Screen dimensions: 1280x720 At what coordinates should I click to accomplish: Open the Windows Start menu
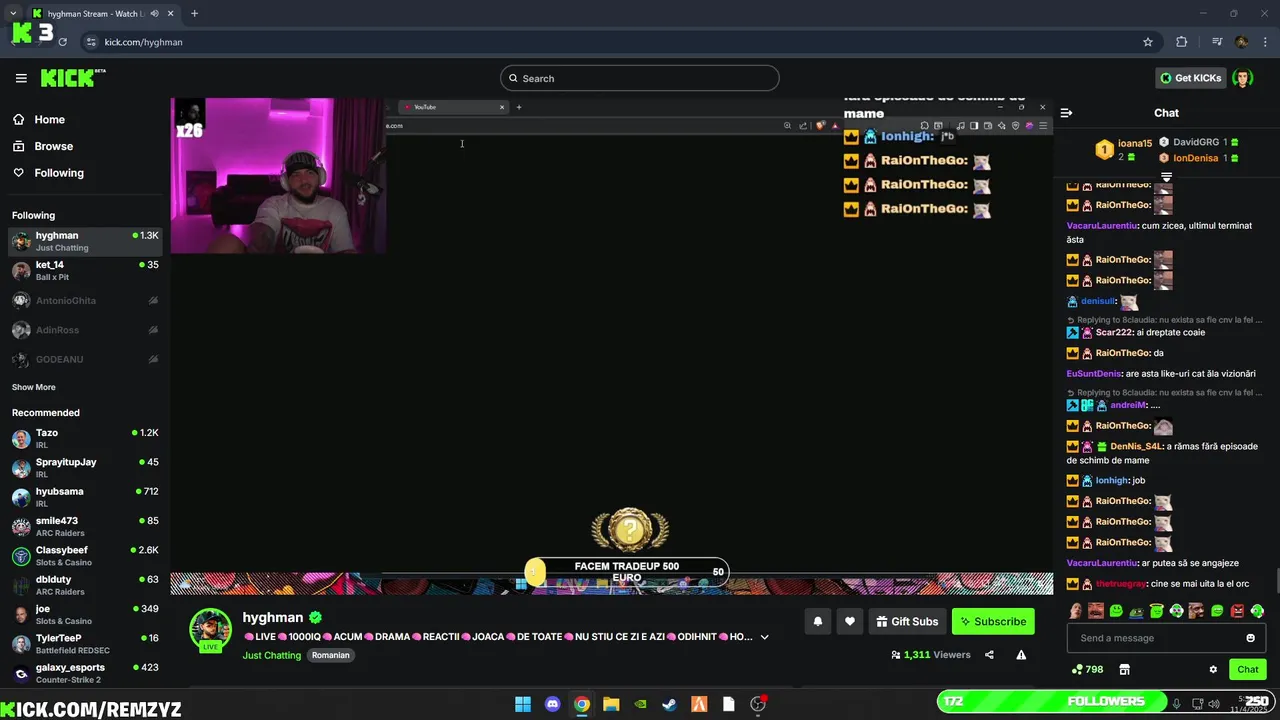[523, 704]
